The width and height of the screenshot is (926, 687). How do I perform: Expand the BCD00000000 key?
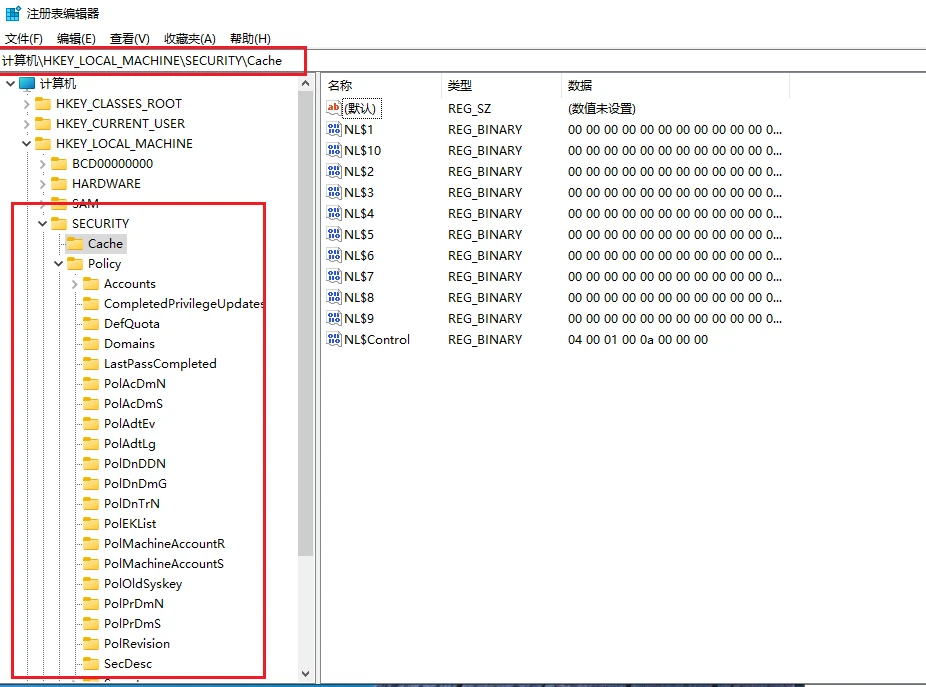click(43, 164)
